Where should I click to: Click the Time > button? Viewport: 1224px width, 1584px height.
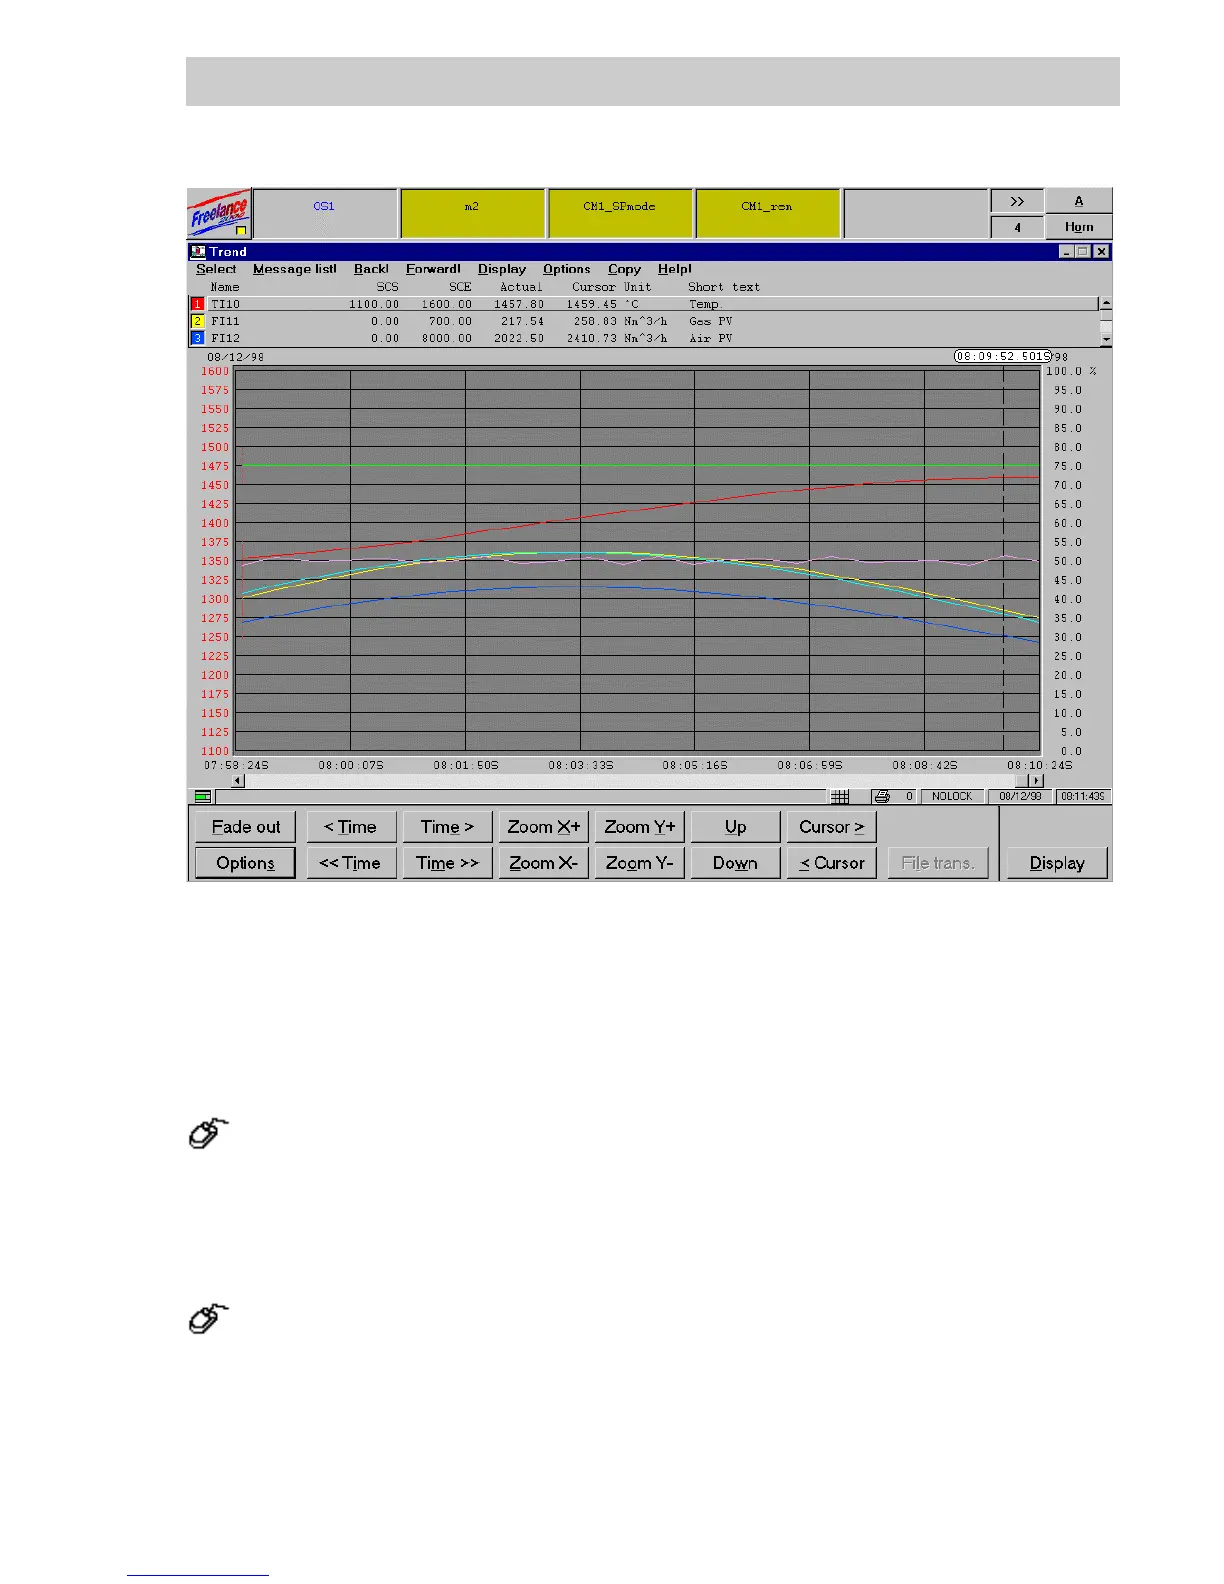[x=447, y=827]
